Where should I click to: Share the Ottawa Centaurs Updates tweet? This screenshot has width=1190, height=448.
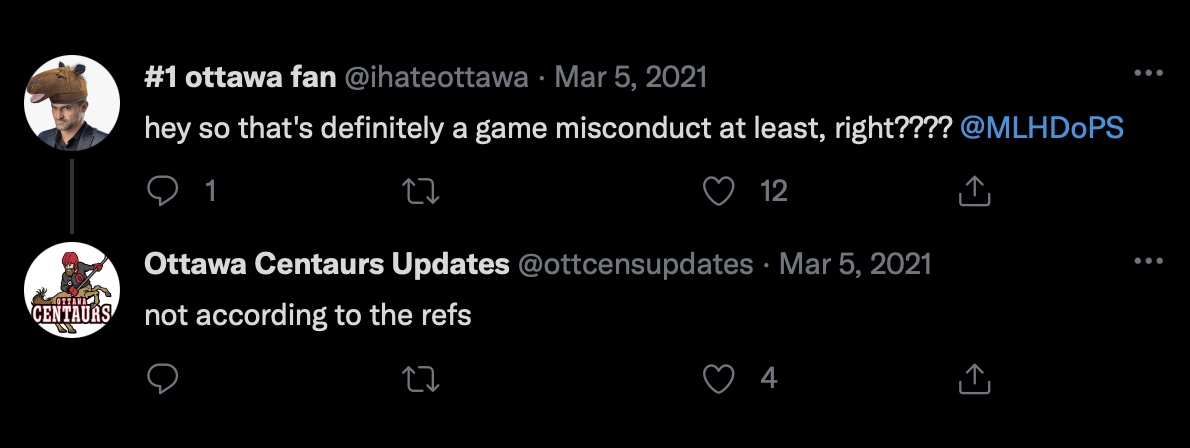tap(974, 378)
